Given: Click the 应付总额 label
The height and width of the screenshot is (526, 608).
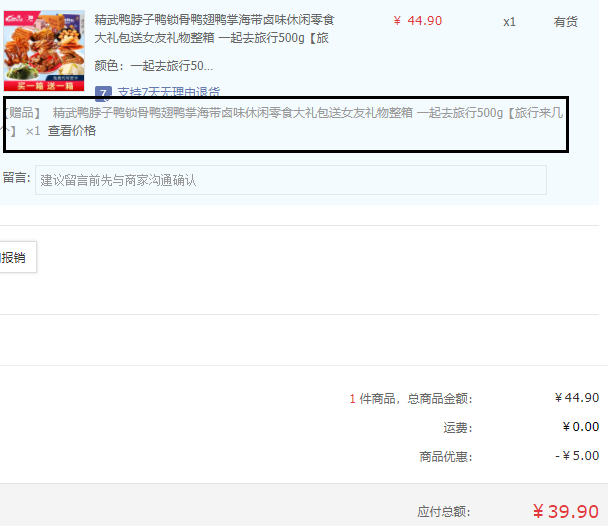Looking at the screenshot, I should click(444, 511).
